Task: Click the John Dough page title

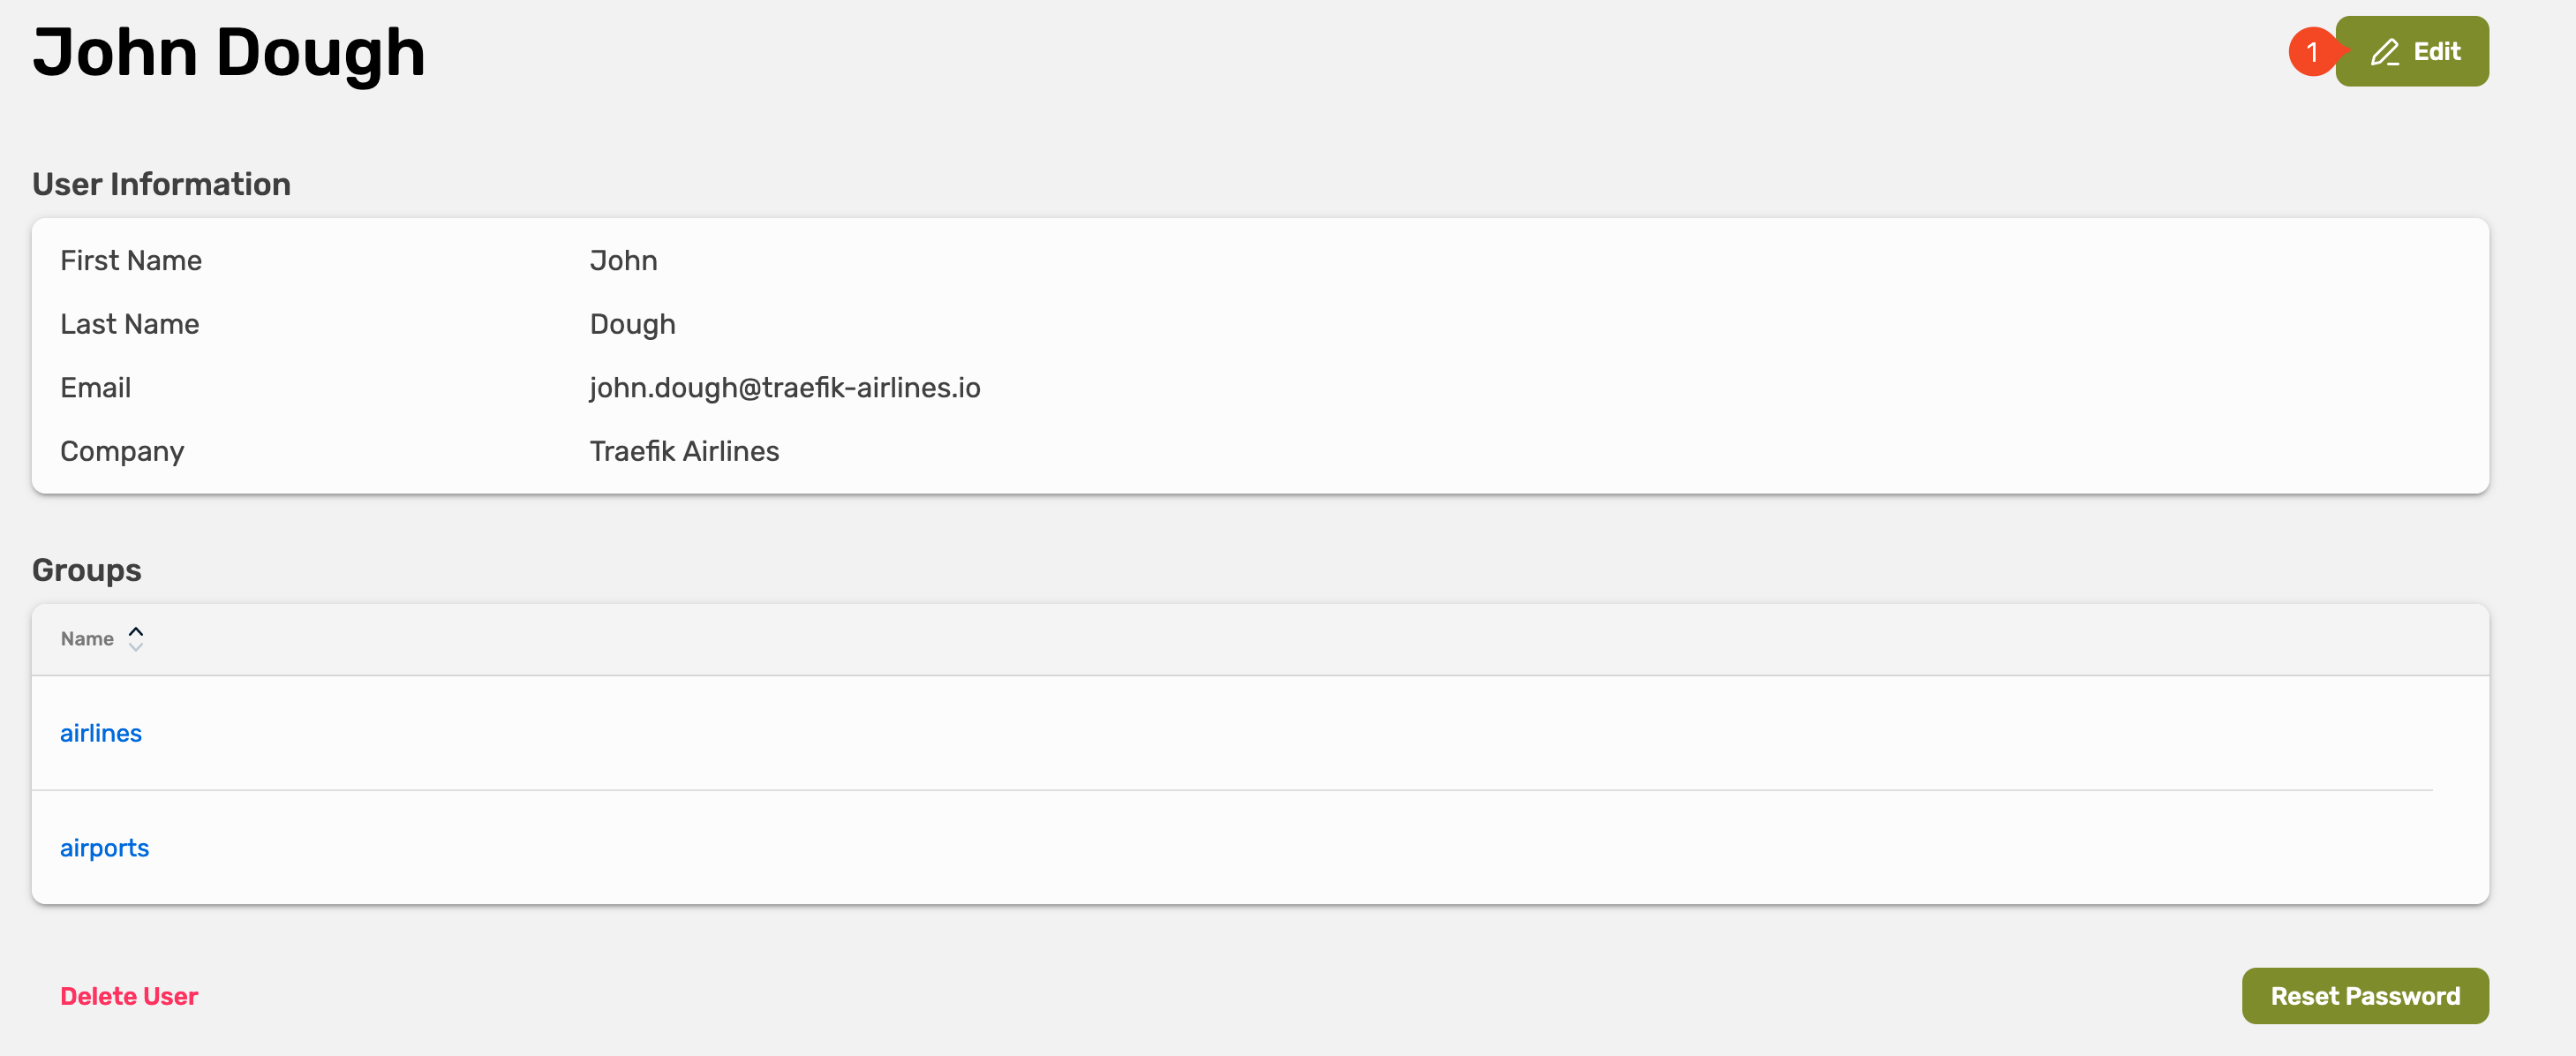Action: 229,52
